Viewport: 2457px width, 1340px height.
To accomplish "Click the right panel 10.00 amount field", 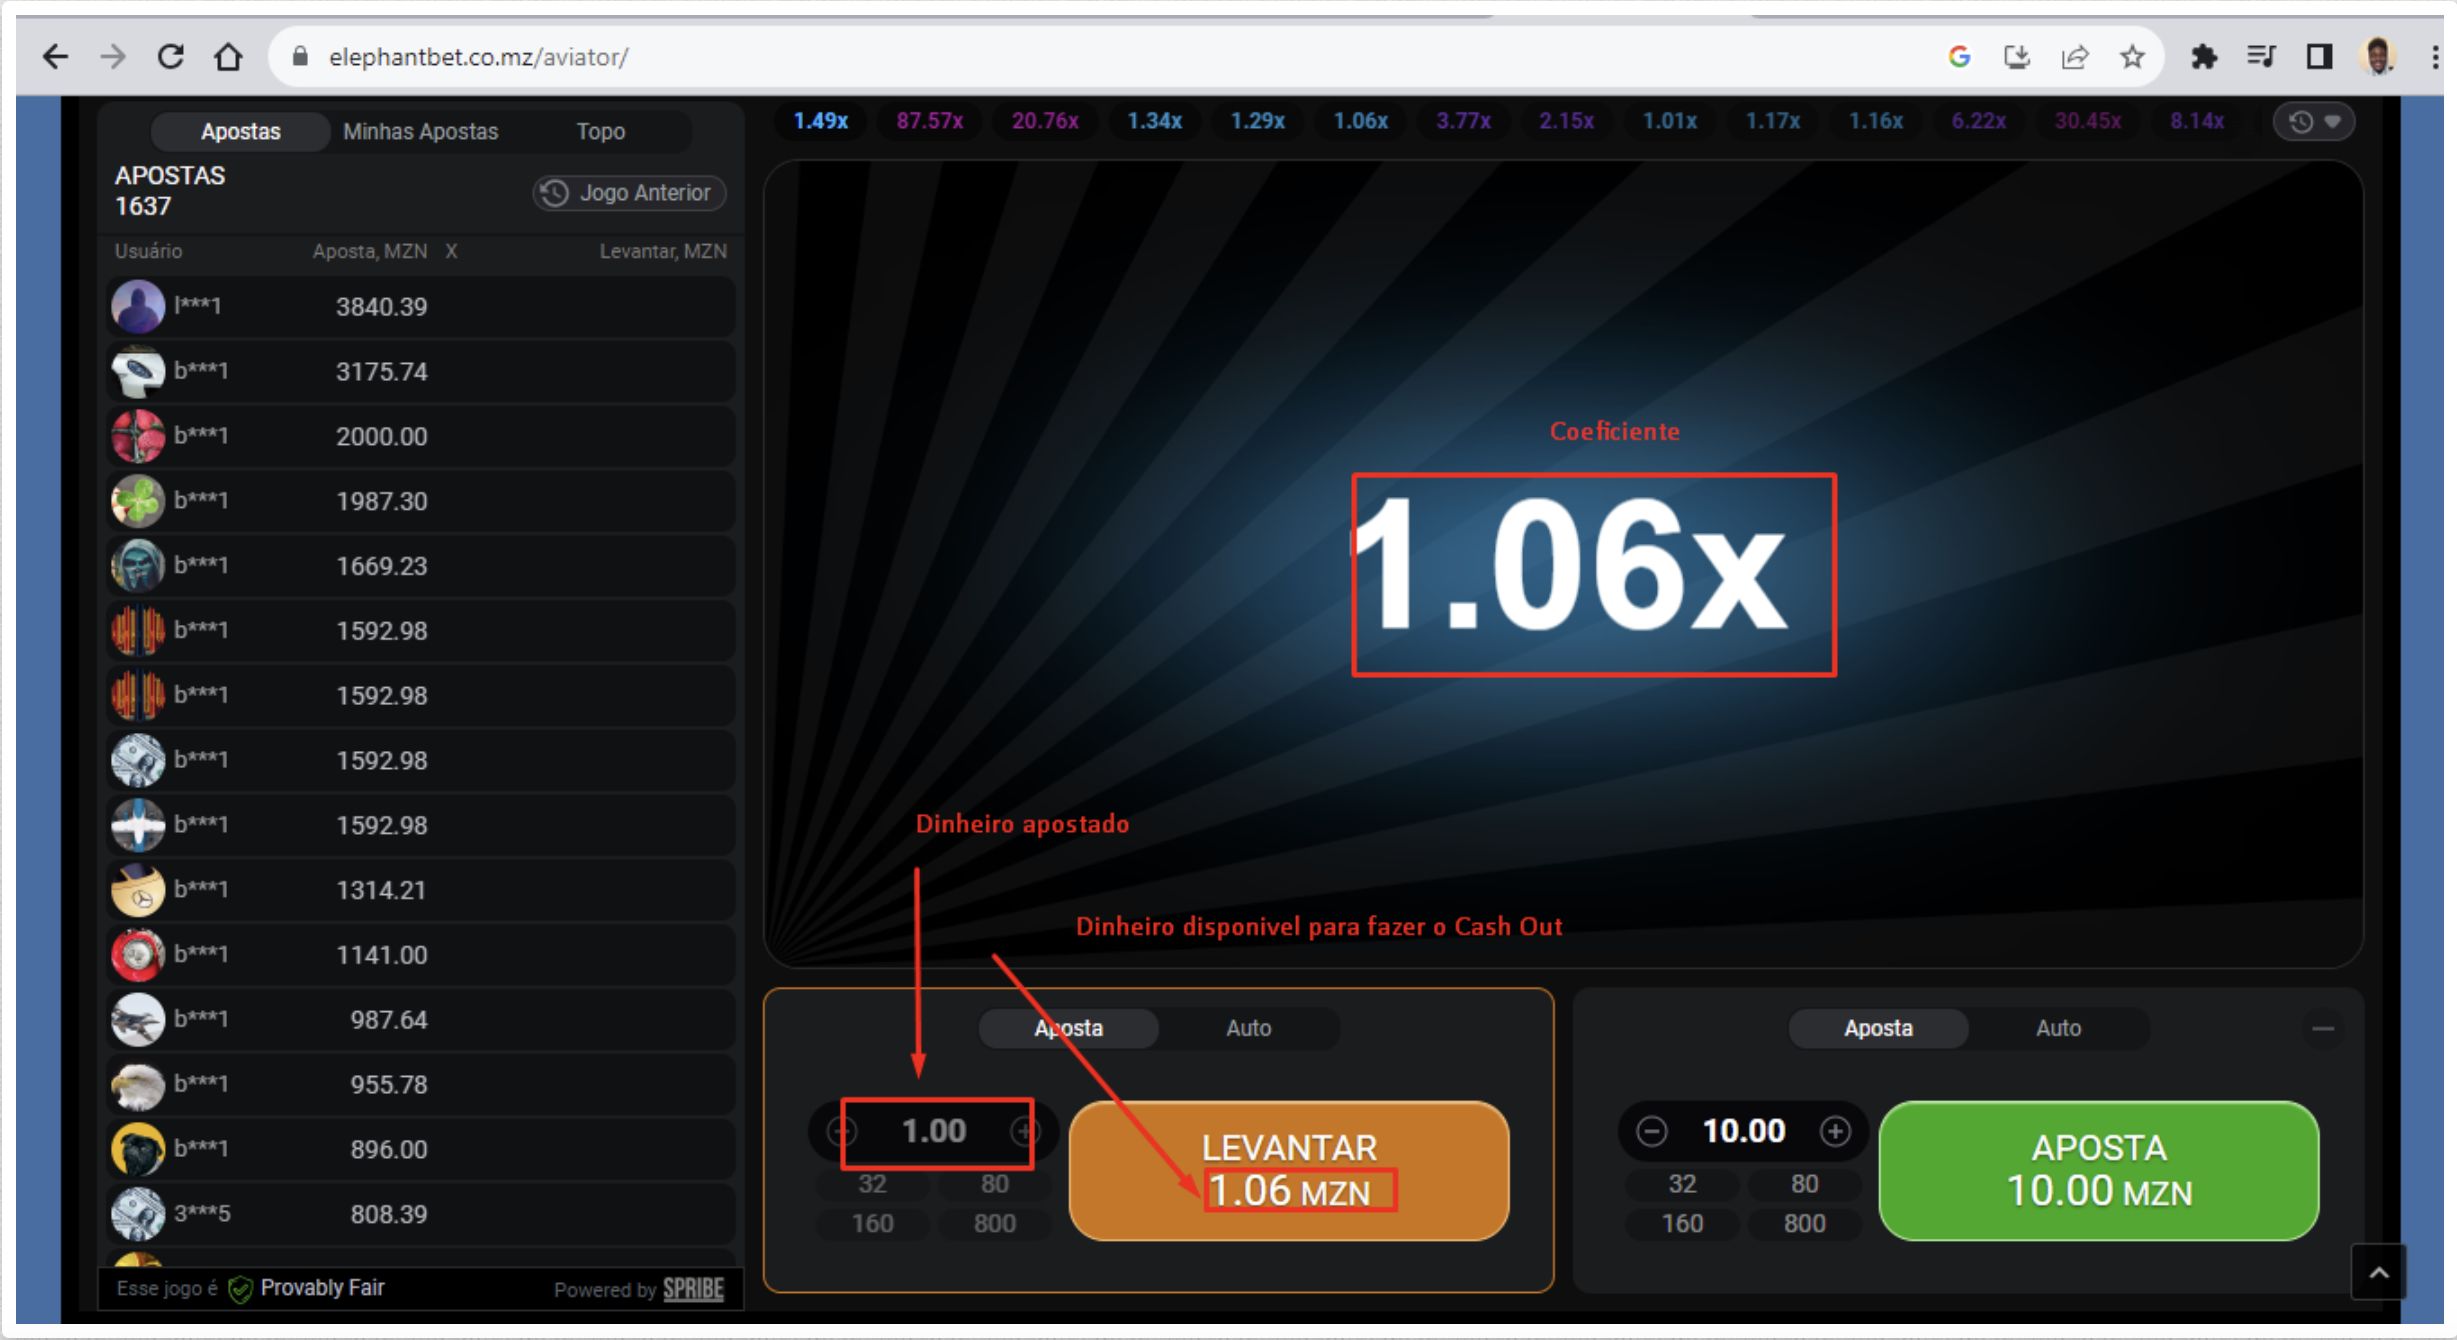I will 1743,1131.
